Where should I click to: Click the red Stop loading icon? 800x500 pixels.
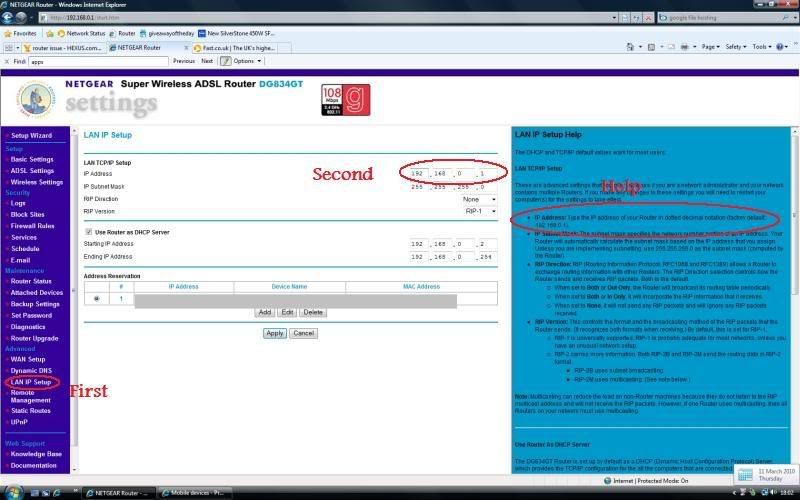click(648, 17)
